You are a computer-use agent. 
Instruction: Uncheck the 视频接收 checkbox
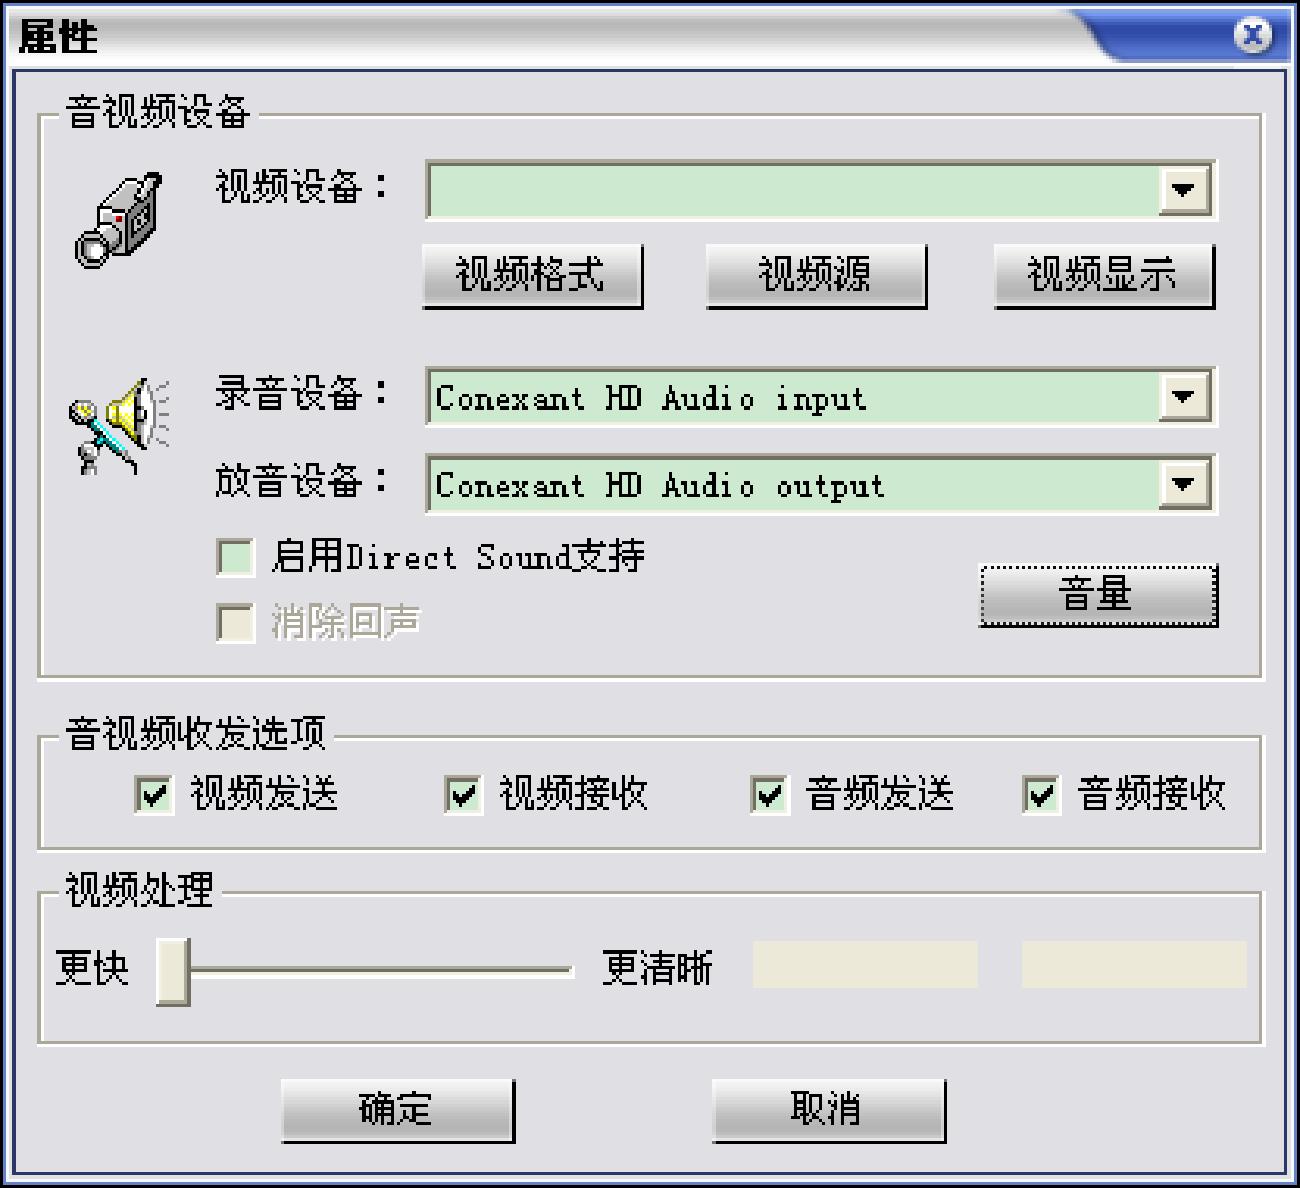coord(462,794)
